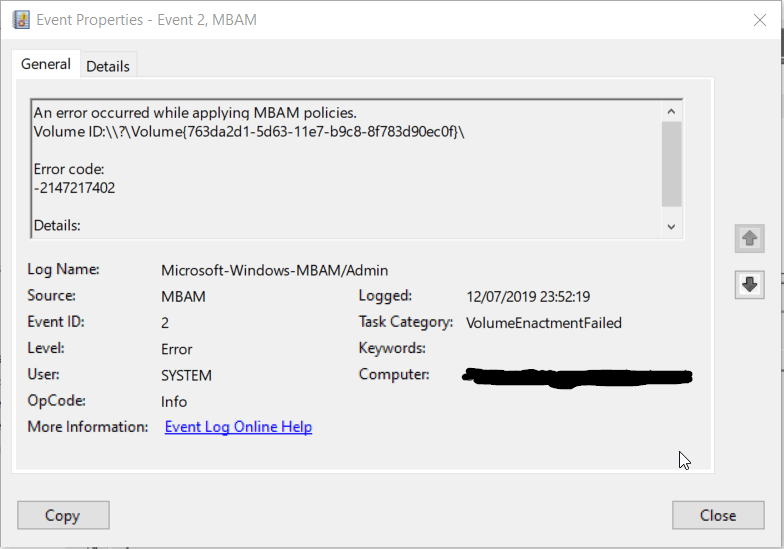Click the description box scrollbar thumb

pyautogui.click(x=671, y=163)
